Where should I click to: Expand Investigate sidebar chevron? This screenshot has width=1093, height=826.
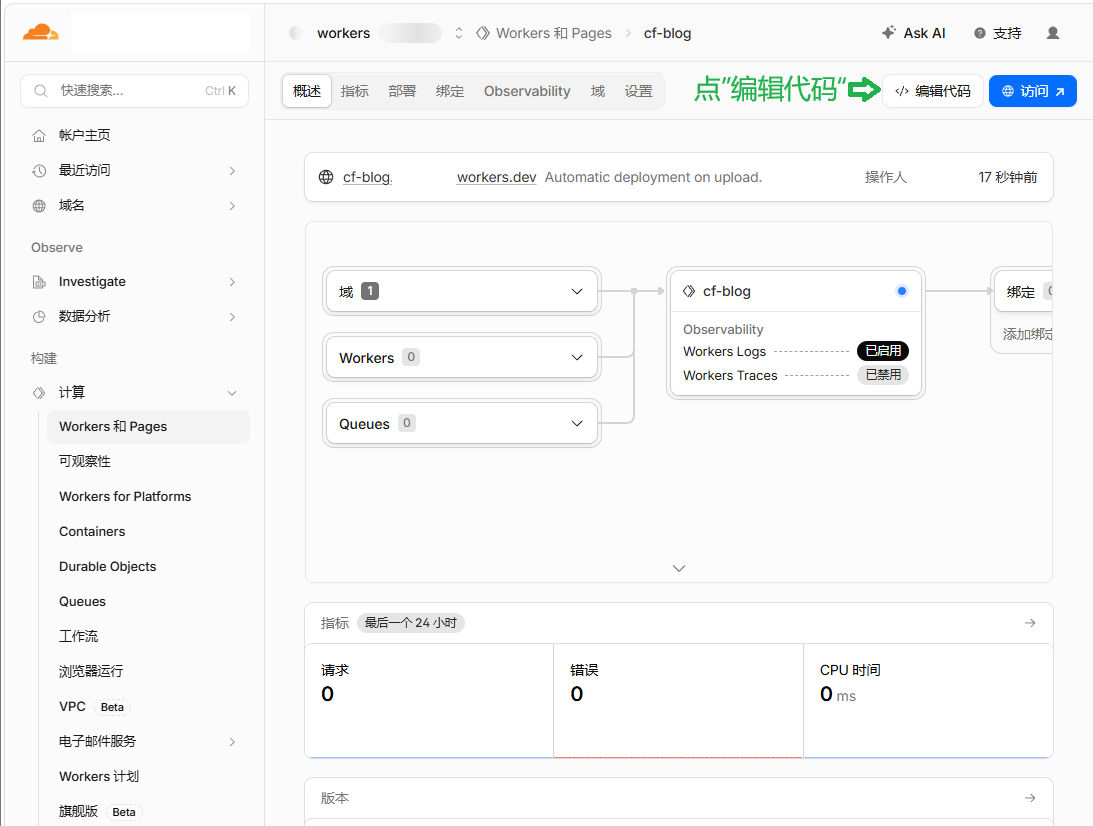[232, 282]
